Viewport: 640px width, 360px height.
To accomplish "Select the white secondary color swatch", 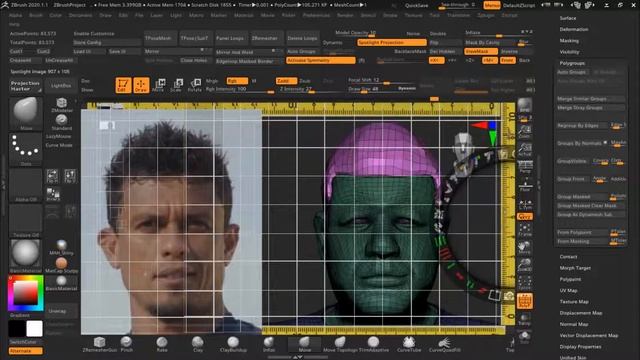I will pyautogui.click(x=34, y=329).
